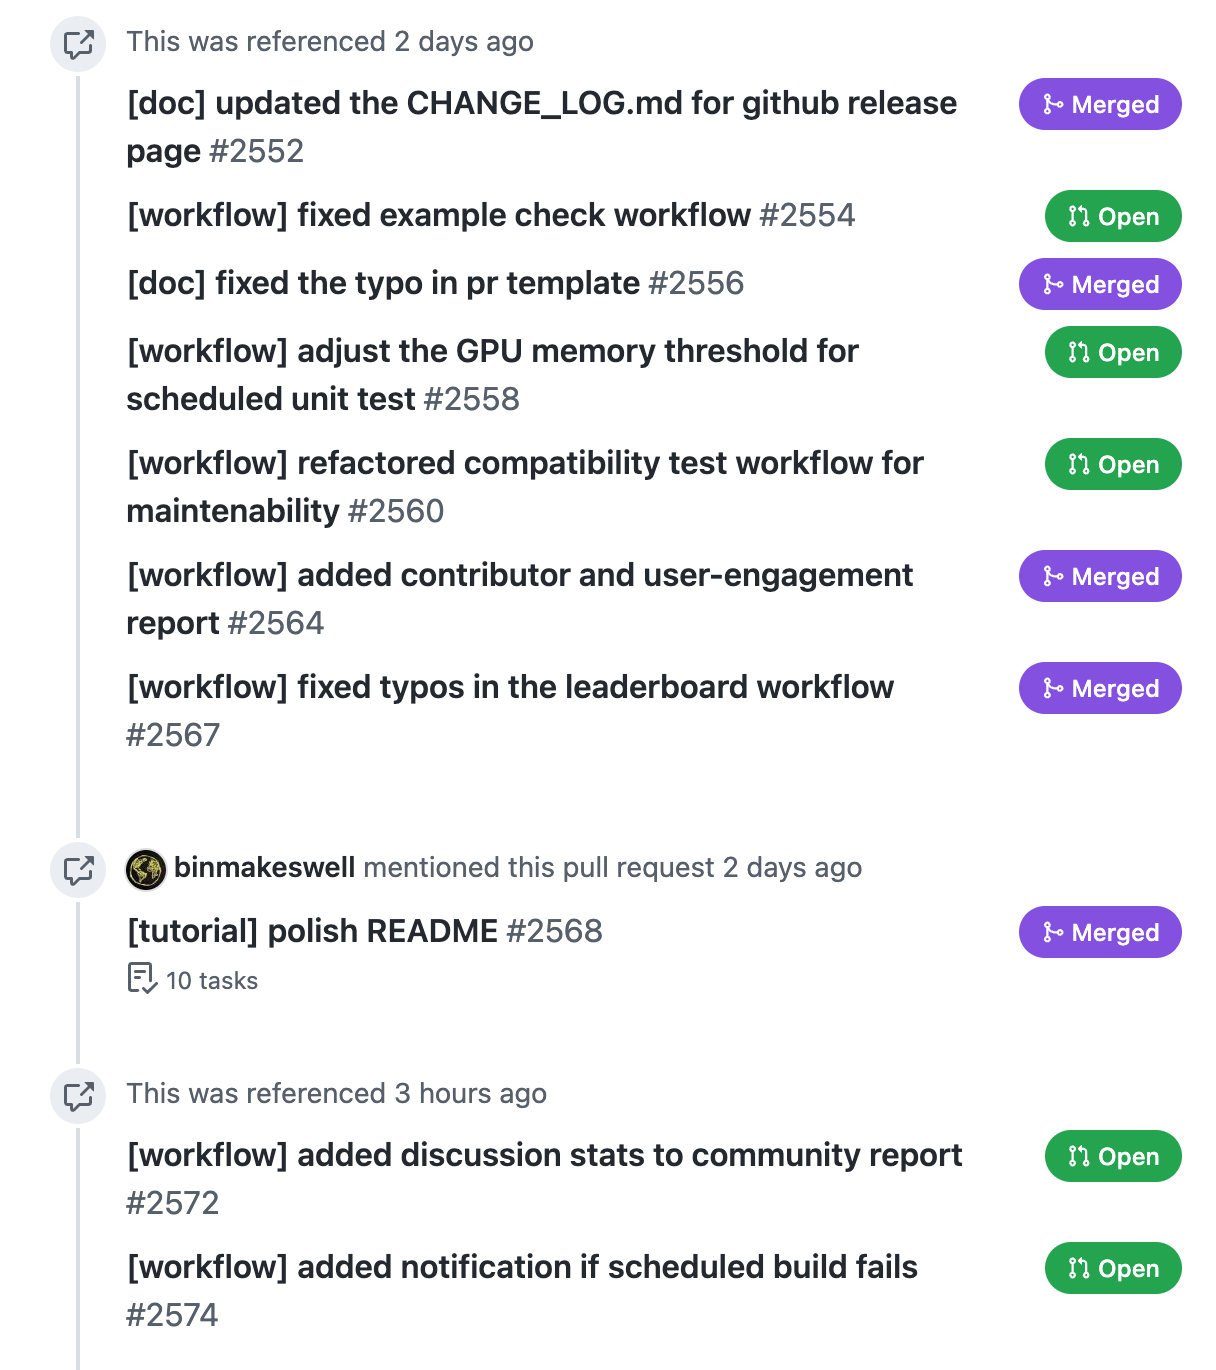Viewport: 1216px width, 1370px height.
Task: Click the tasks checklist icon under PR #2568
Action: click(141, 977)
